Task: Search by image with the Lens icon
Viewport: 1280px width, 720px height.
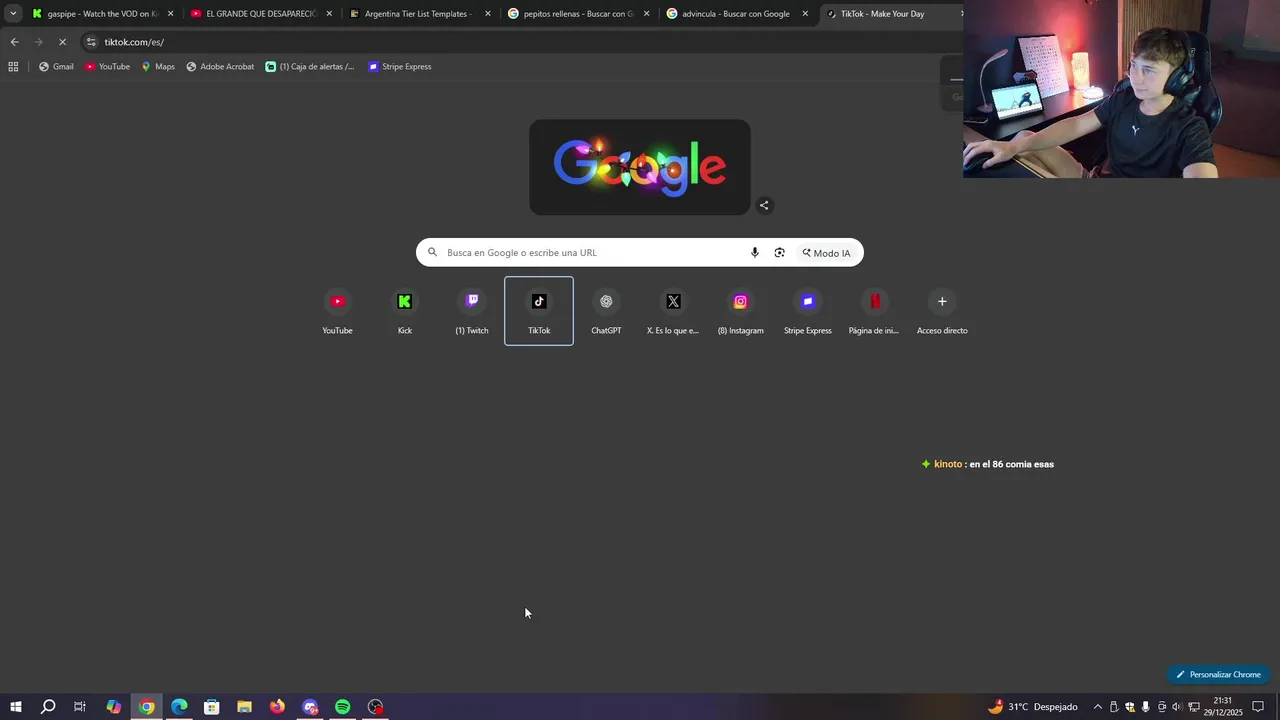Action: click(x=779, y=253)
